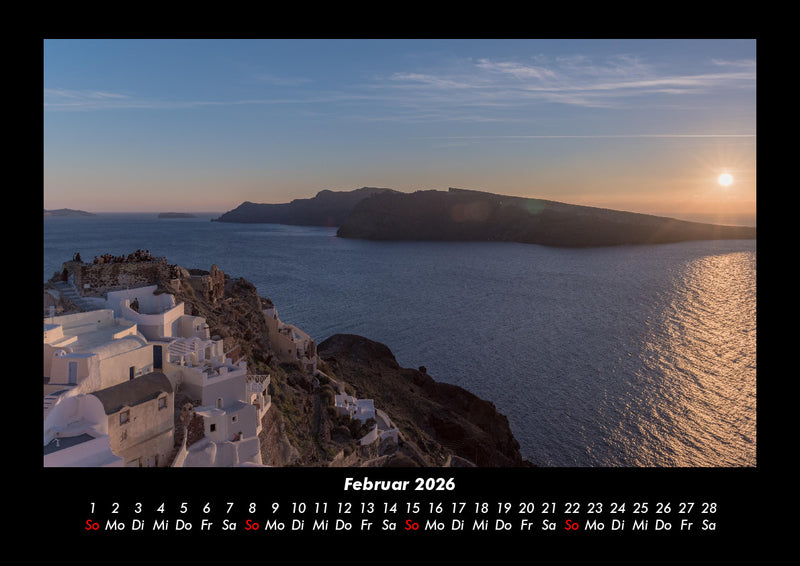The width and height of the screenshot is (800, 566).
Task: Click the red 'So' under day 8
Action: [252, 525]
